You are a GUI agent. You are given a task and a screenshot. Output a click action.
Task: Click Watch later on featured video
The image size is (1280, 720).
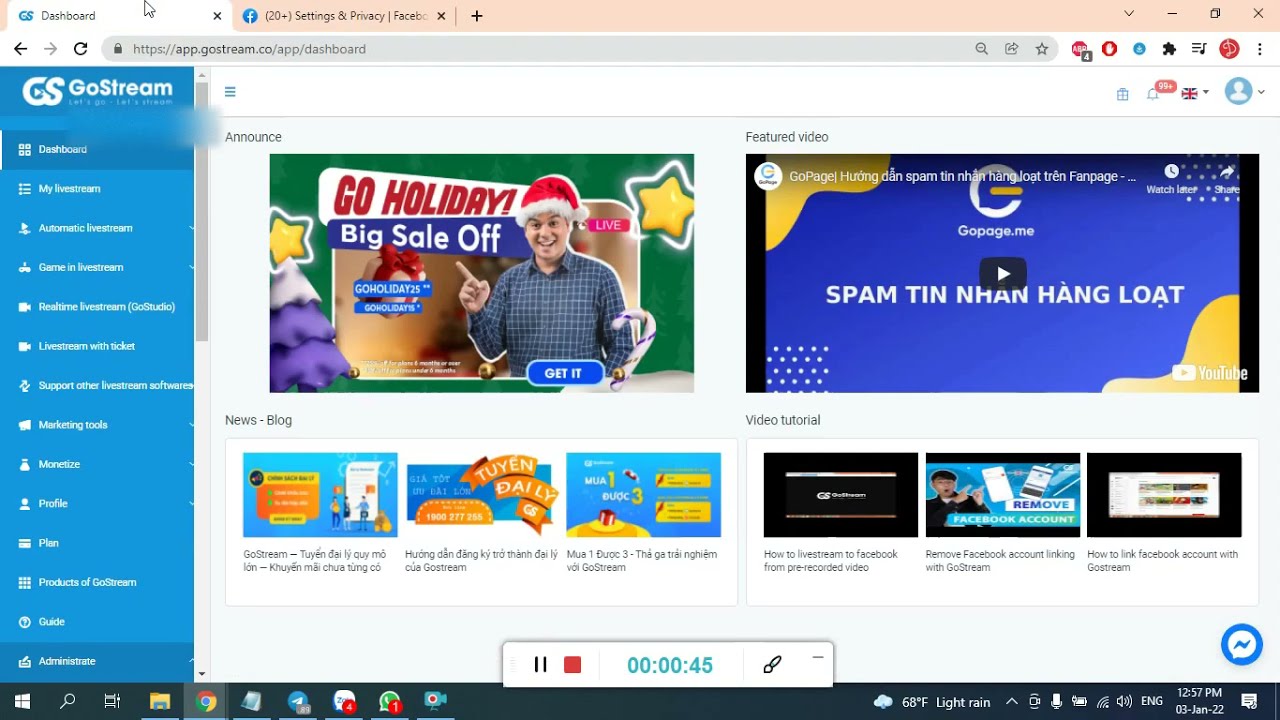point(1171,179)
